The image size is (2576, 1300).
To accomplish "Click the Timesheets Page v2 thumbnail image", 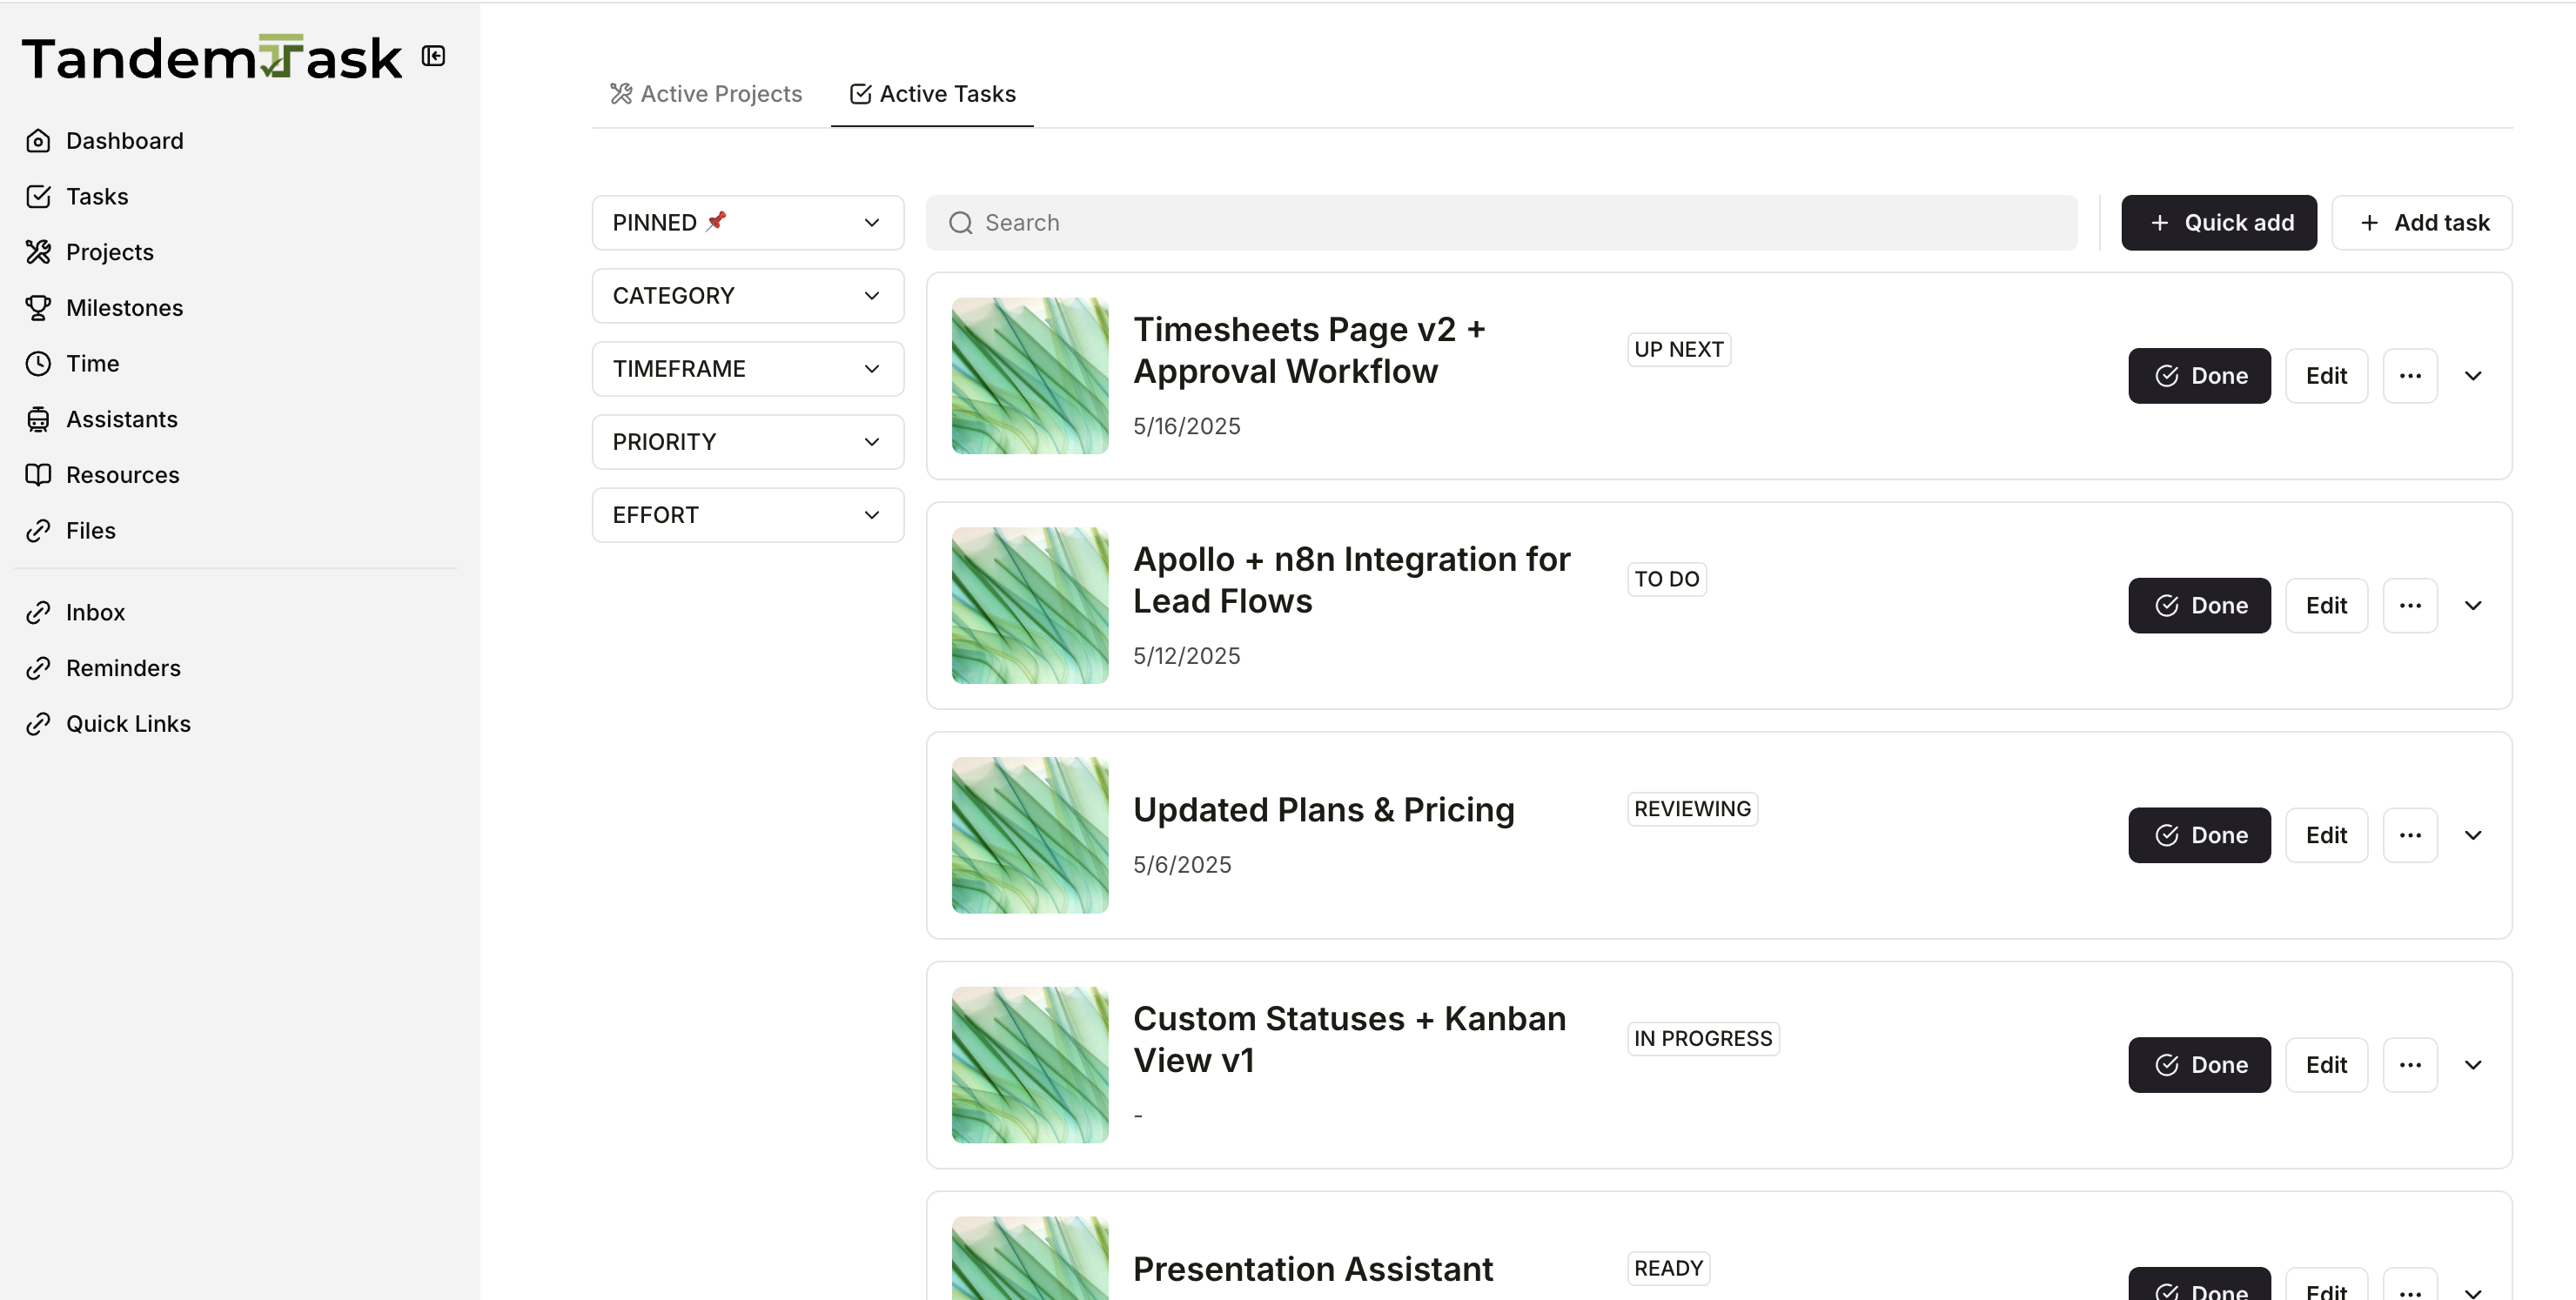I will pyautogui.click(x=1030, y=376).
